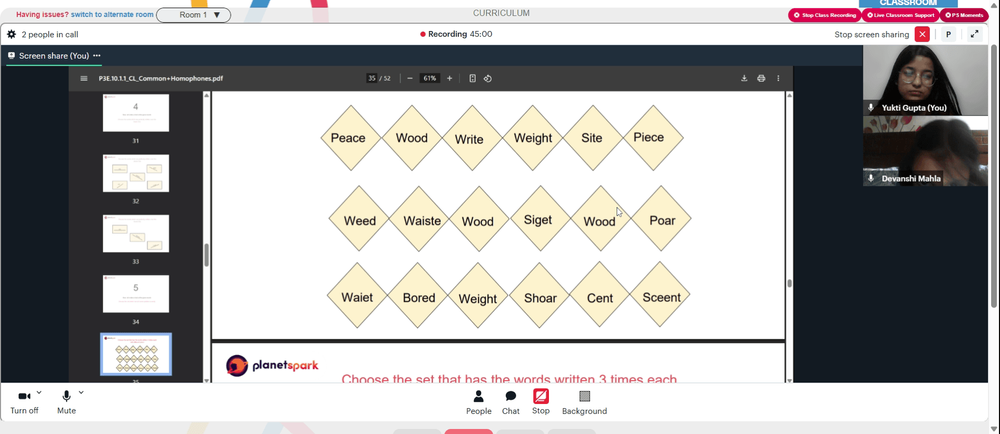Screen dimensions: 1000x434
Task: Download the PDF file
Action: pos(744,78)
